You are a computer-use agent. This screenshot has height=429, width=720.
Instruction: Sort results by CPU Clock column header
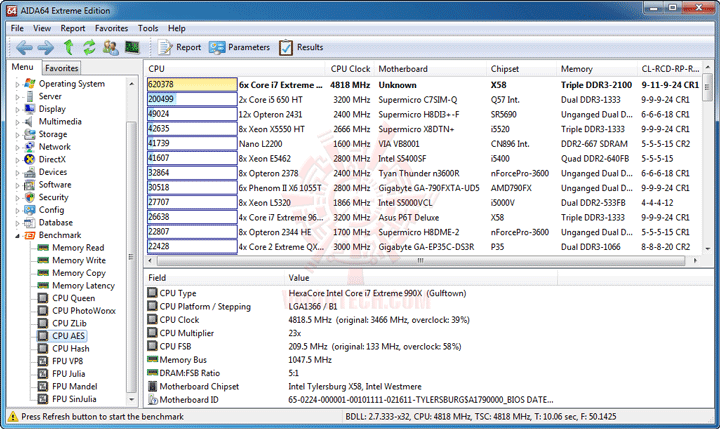click(350, 69)
